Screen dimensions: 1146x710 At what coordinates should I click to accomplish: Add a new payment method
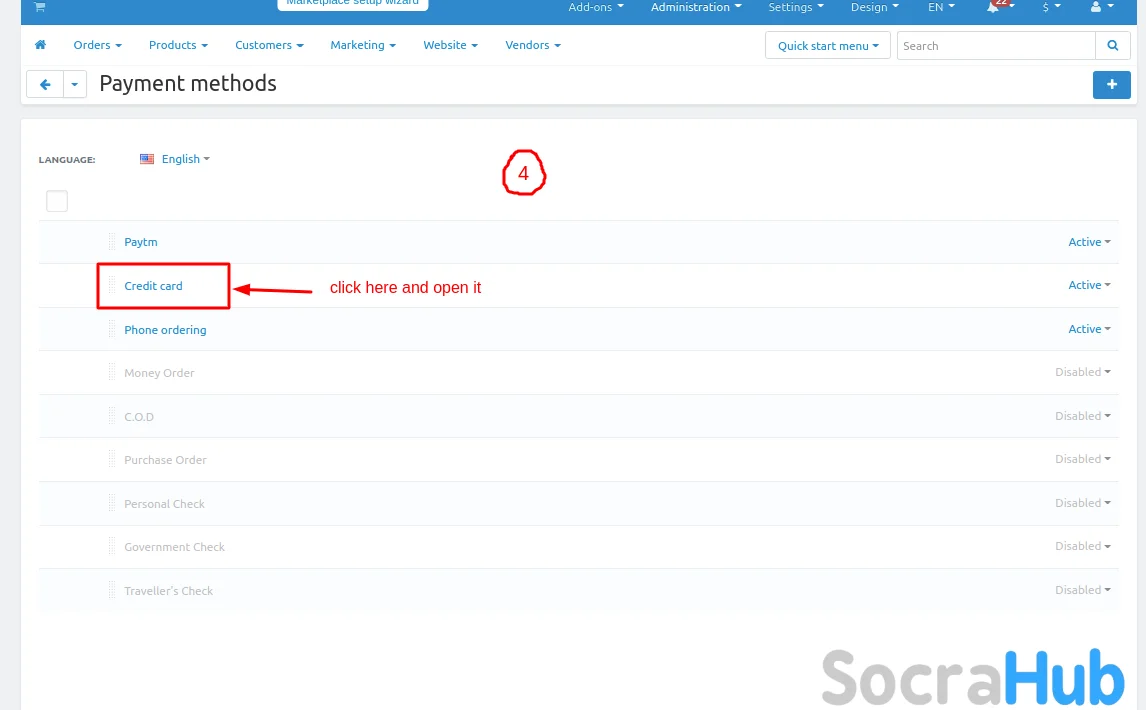[1112, 84]
